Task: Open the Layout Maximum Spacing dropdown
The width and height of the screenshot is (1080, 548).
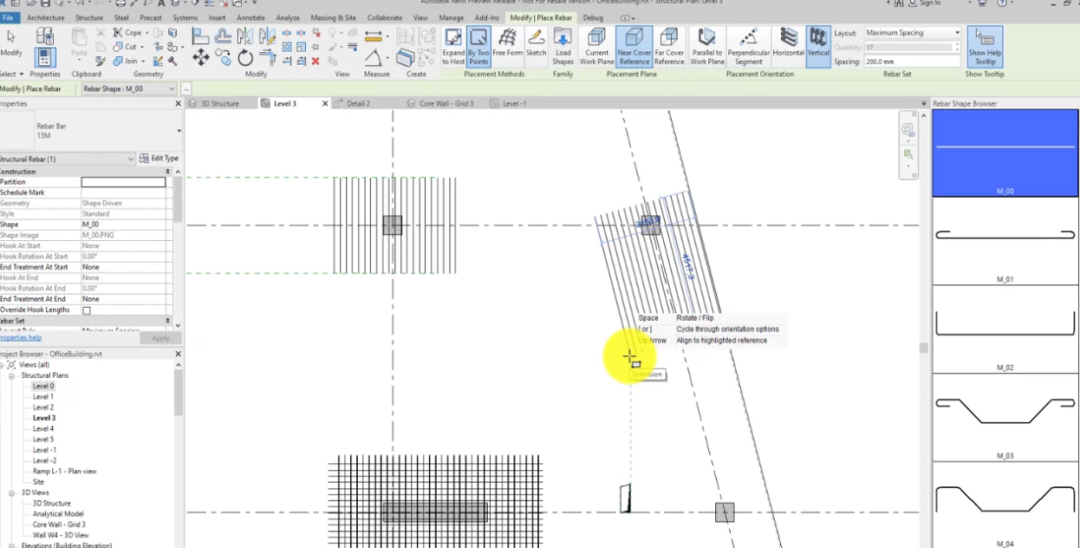Action: point(912,33)
